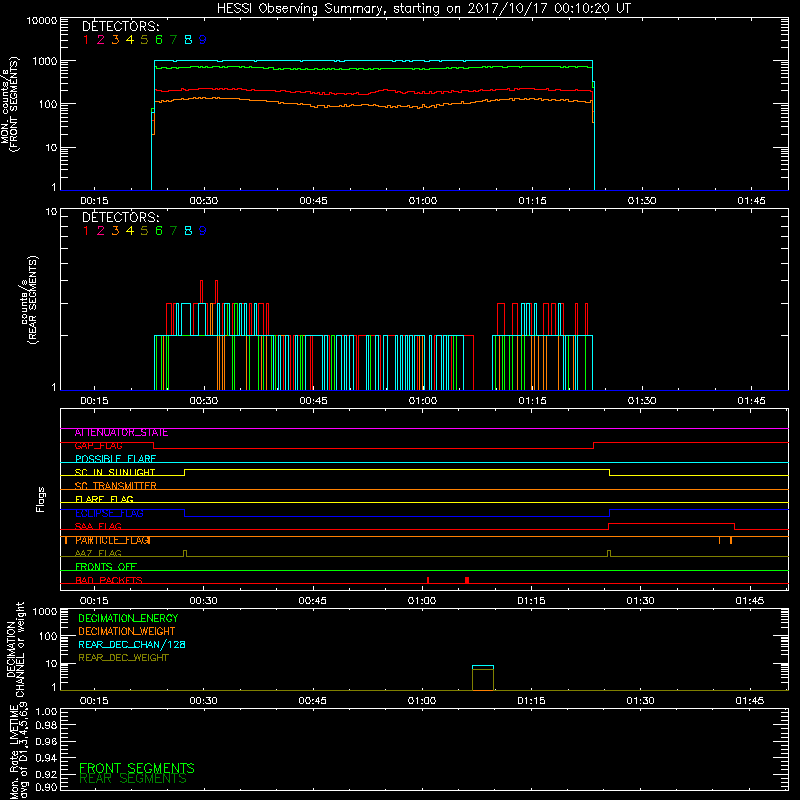Click the DECIMATION_WEIGHT legend entry

click(x=127, y=632)
